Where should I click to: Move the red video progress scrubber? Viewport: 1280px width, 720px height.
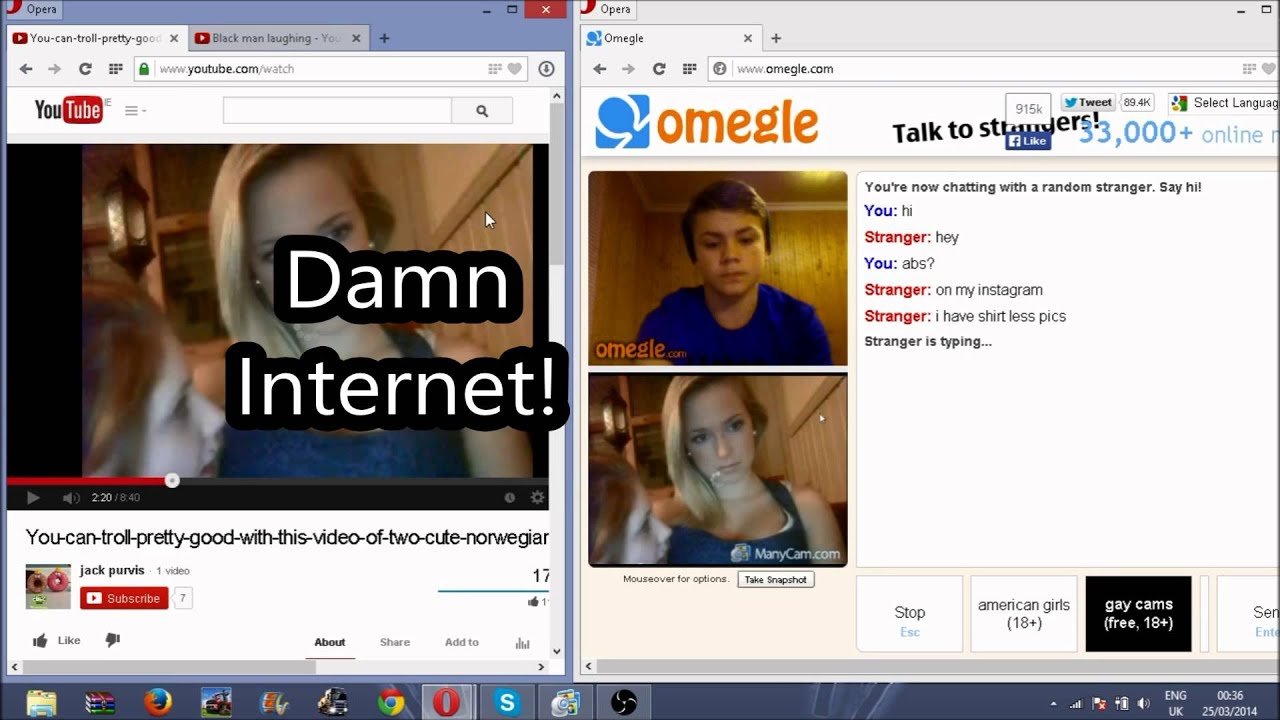tap(172, 481)
